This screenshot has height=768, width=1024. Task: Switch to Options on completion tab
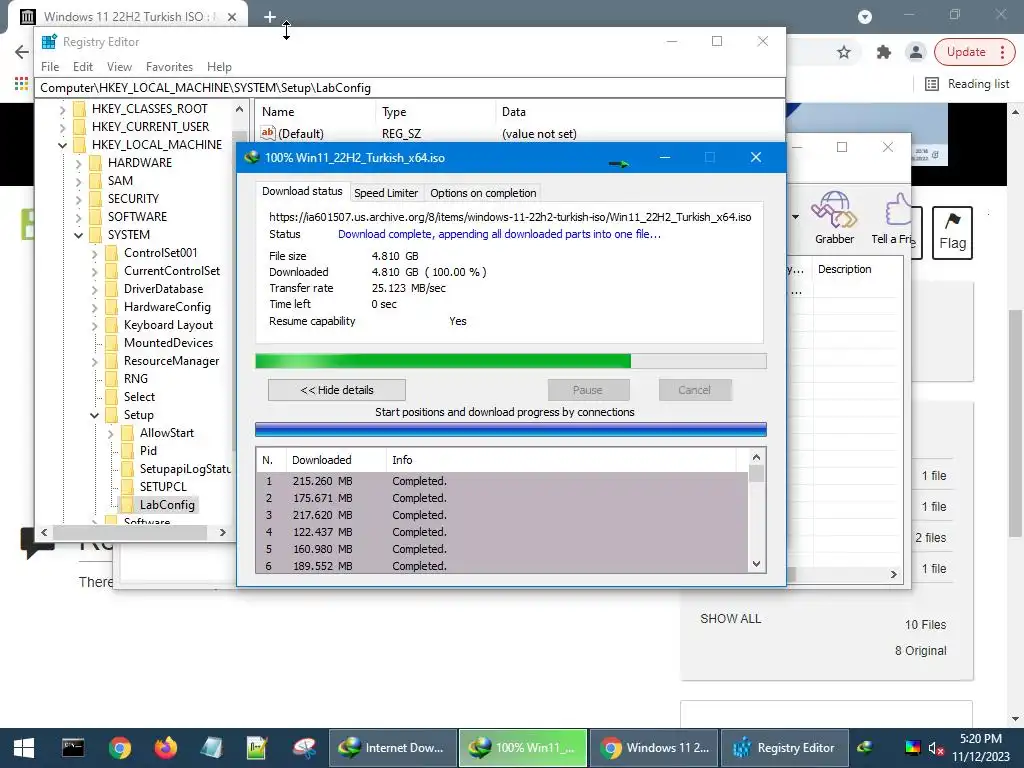point(483,193)
